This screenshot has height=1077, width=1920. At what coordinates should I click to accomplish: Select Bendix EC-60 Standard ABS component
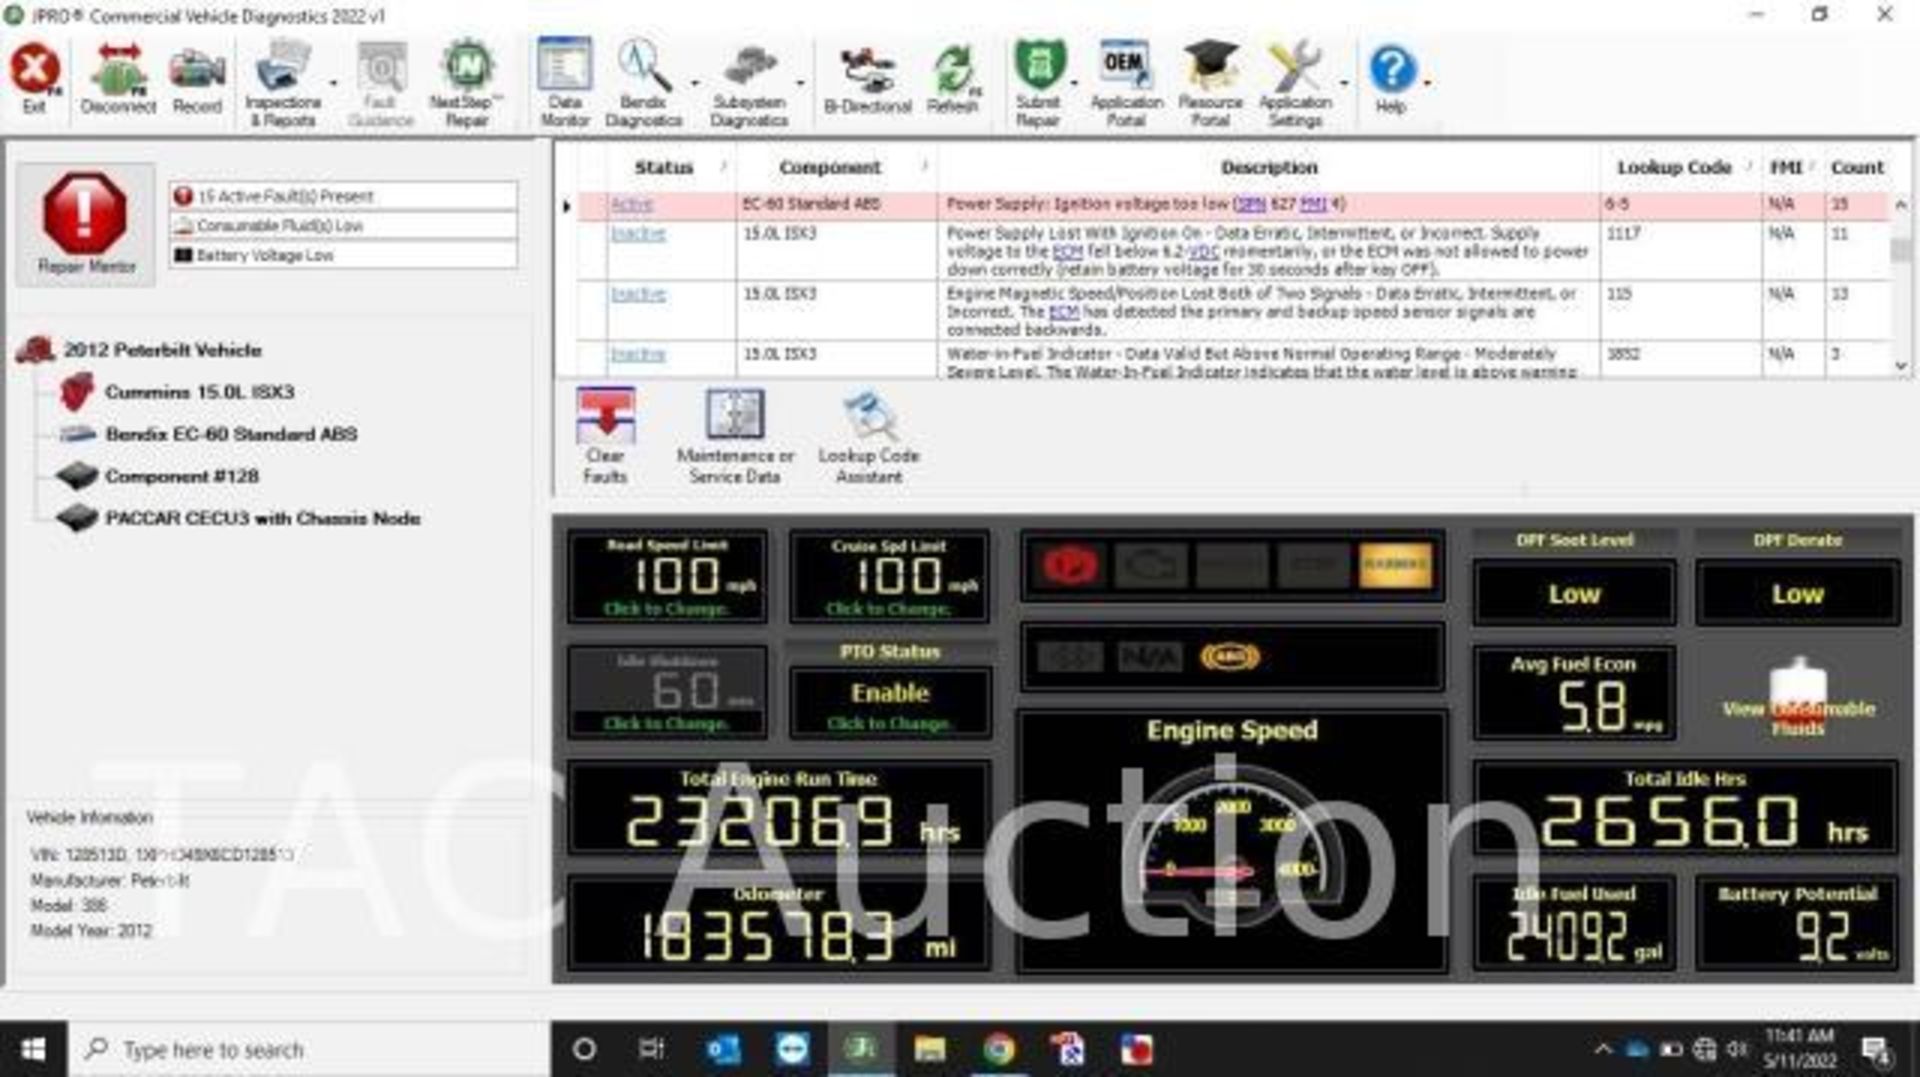[231, 434]
